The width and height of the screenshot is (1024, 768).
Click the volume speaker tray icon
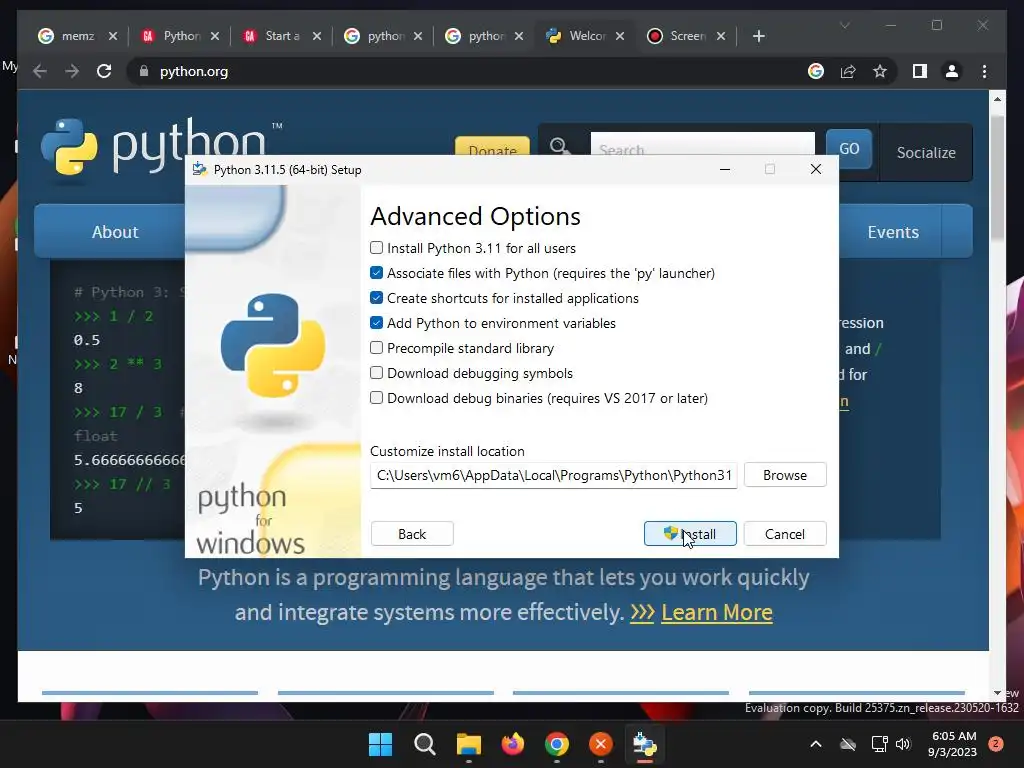pyautogui.click(x=903, y=744)
